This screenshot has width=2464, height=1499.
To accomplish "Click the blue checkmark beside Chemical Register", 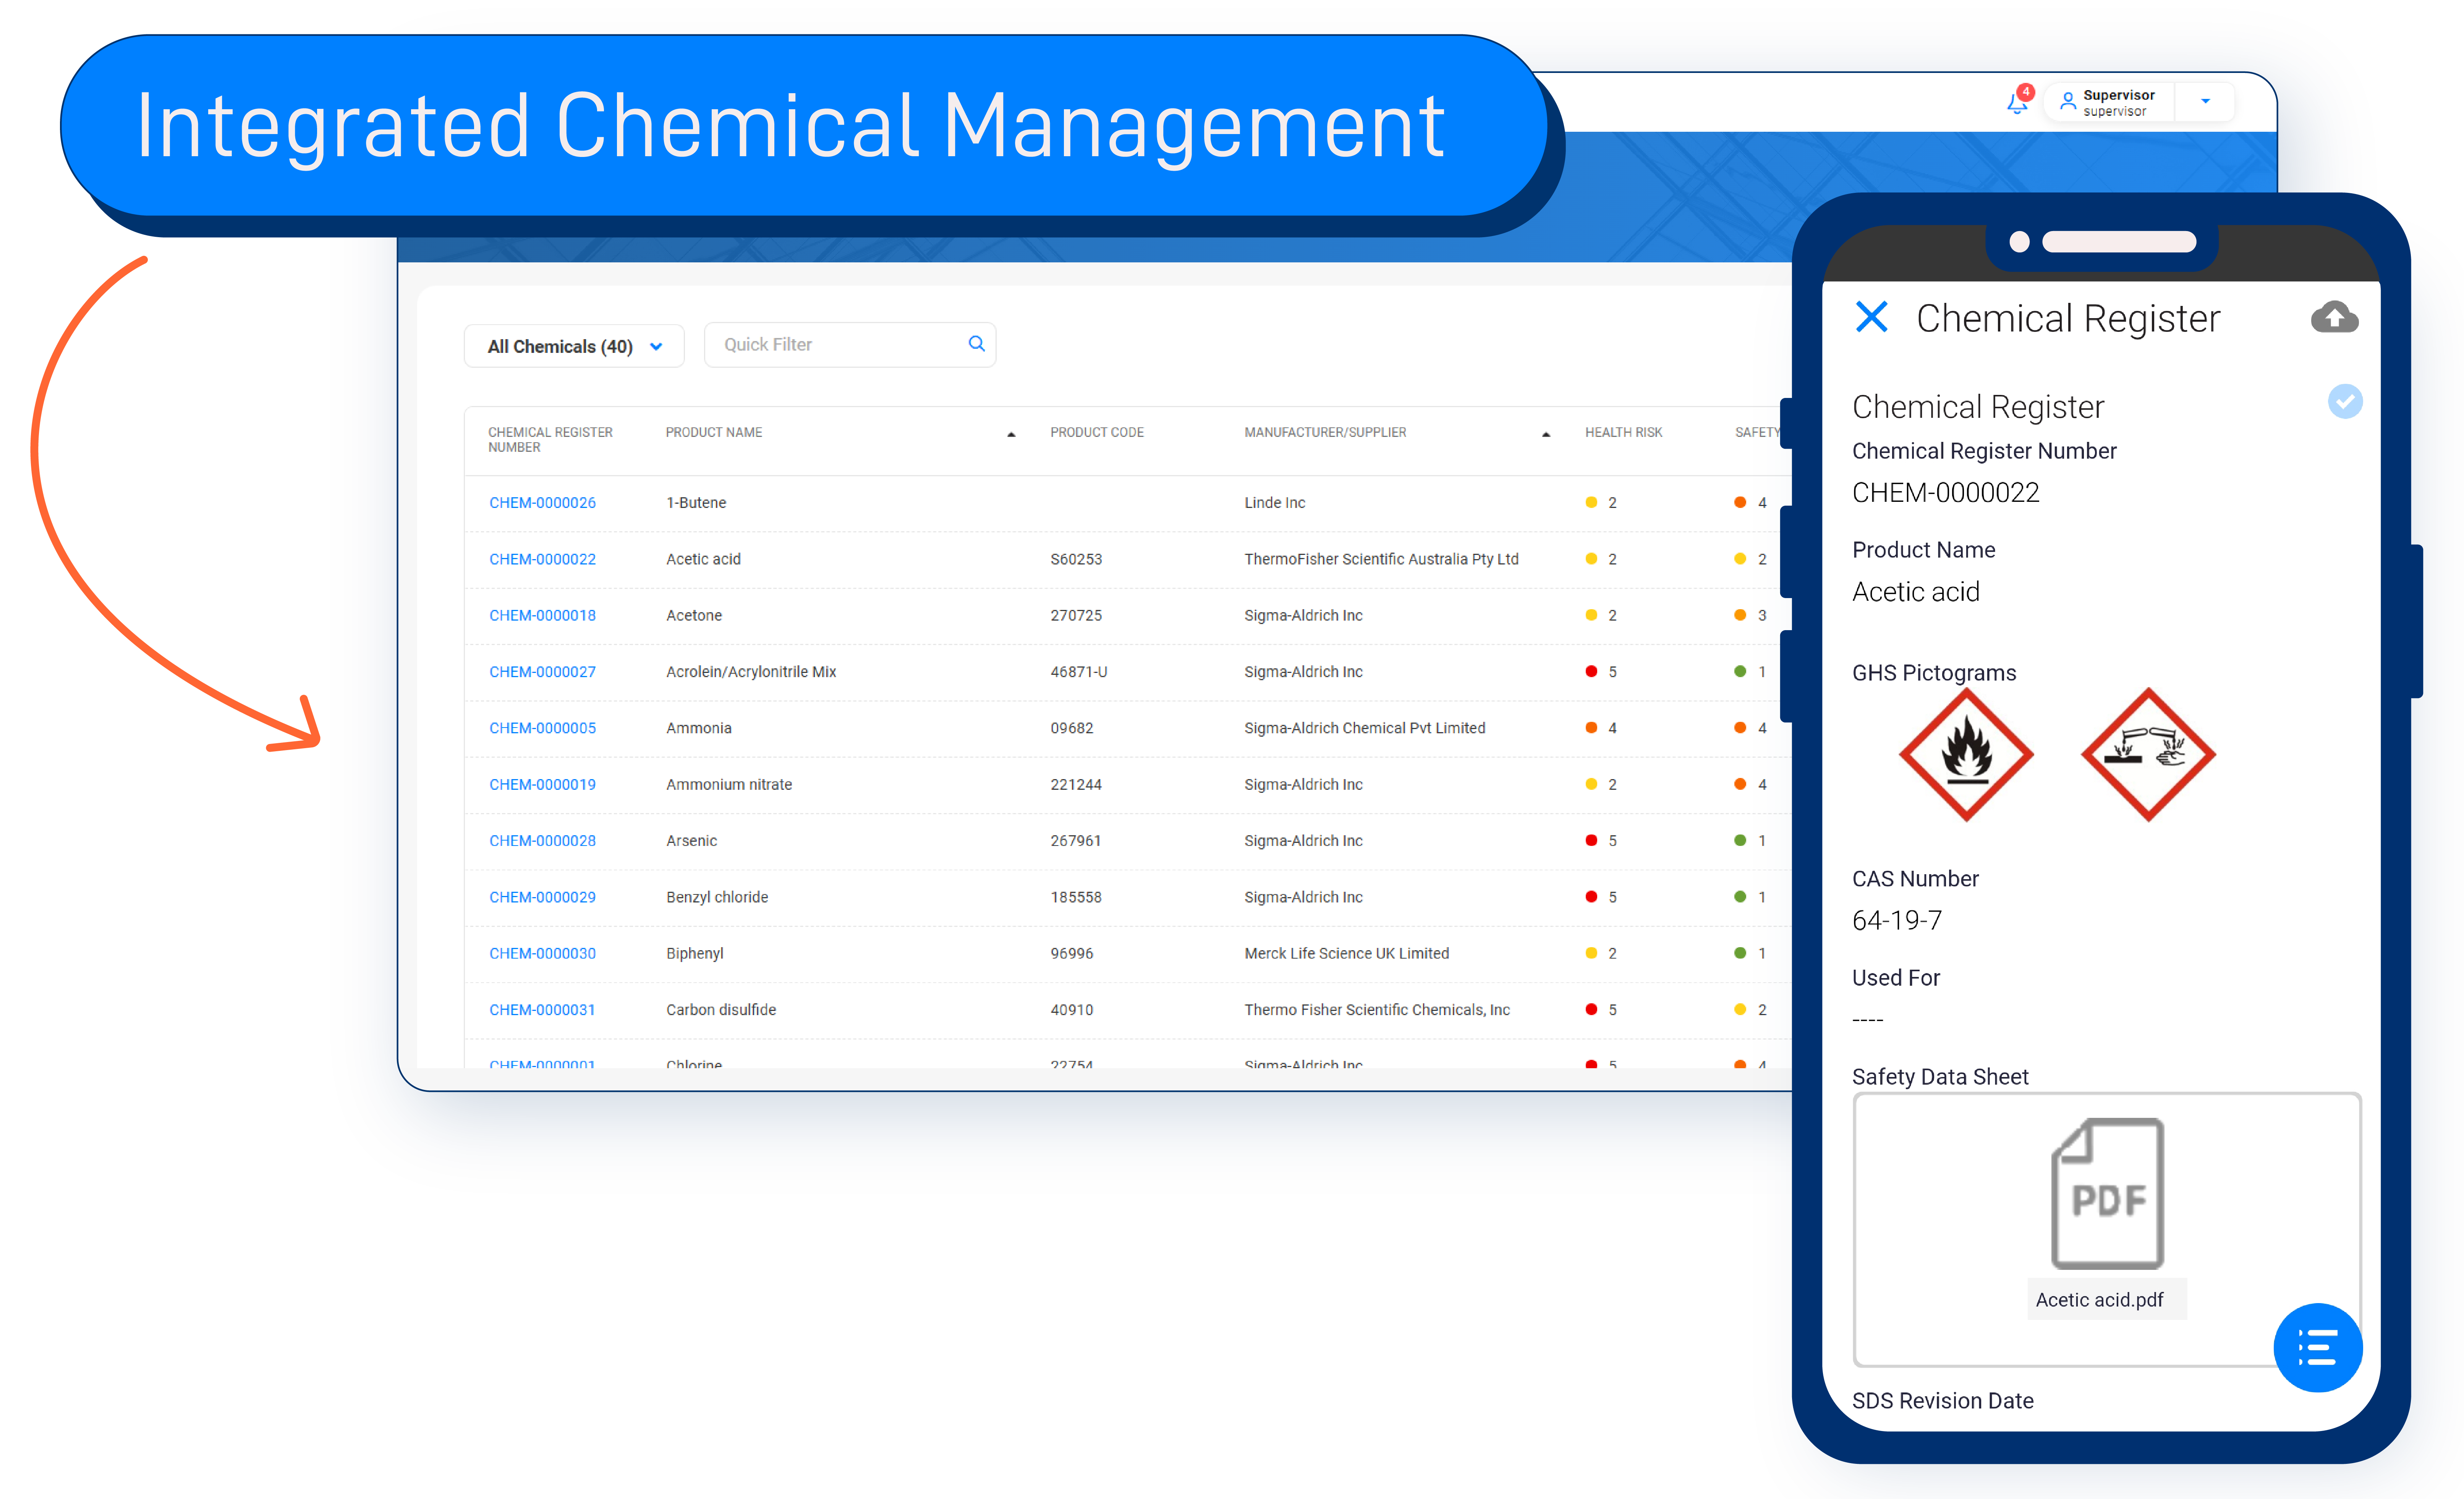I will pyautogui.click(x=2345, y=402).
